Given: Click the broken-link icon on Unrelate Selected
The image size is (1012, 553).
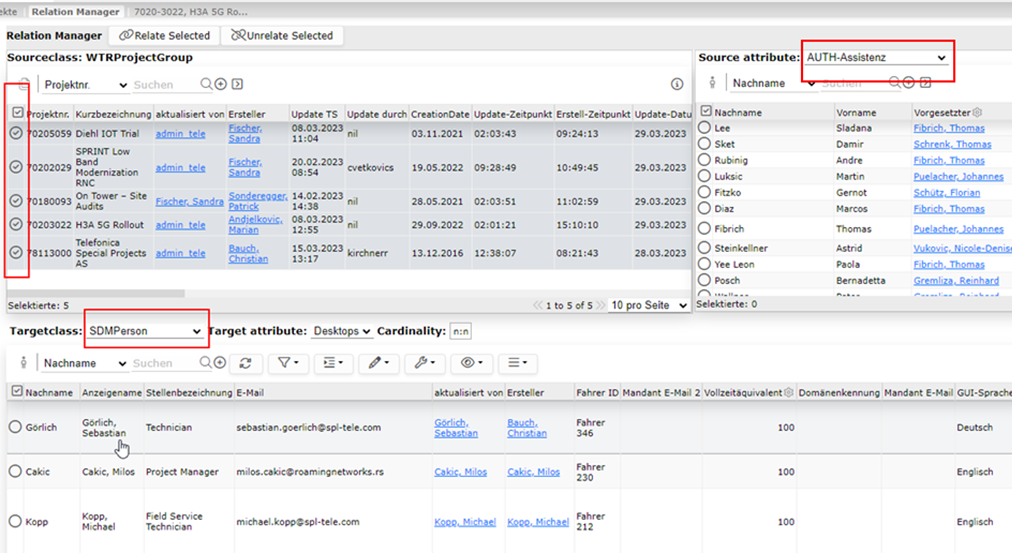Looking at the screenshot, I should pyautogui.click(x=238, y=35).
